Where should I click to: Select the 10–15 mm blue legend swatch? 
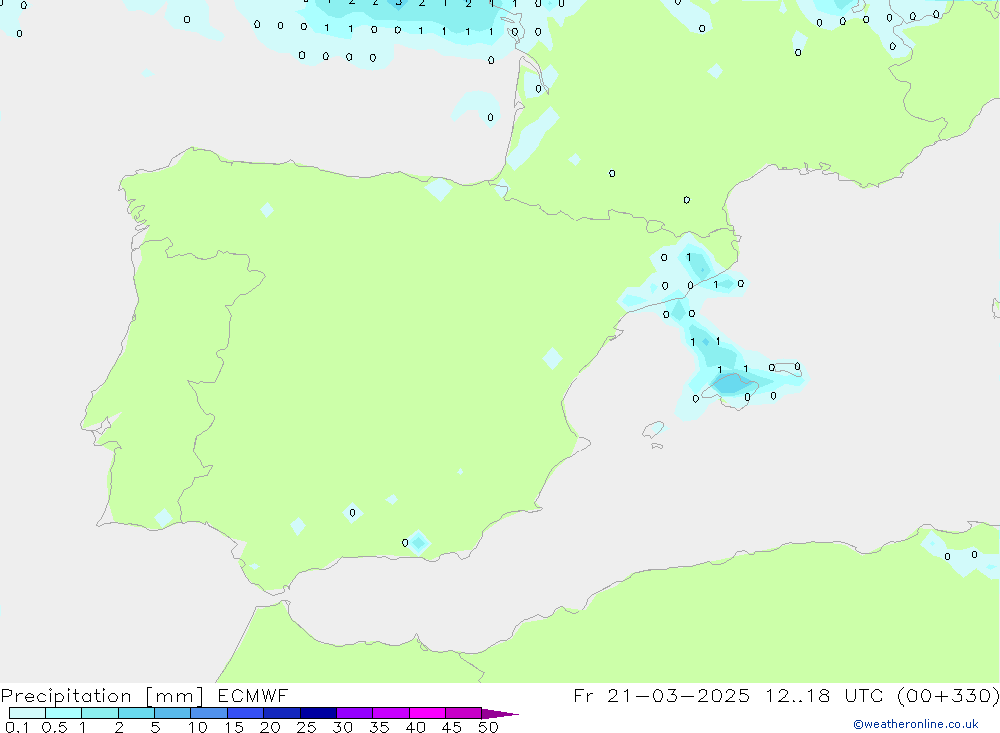pos(209,713)
